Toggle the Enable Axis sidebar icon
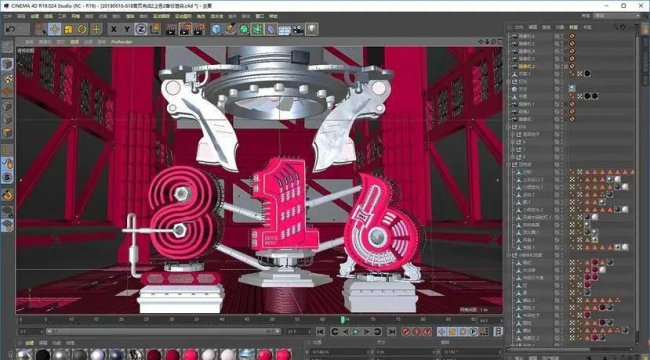The width and height of the screenshot is (650, 360). (7, 150)
